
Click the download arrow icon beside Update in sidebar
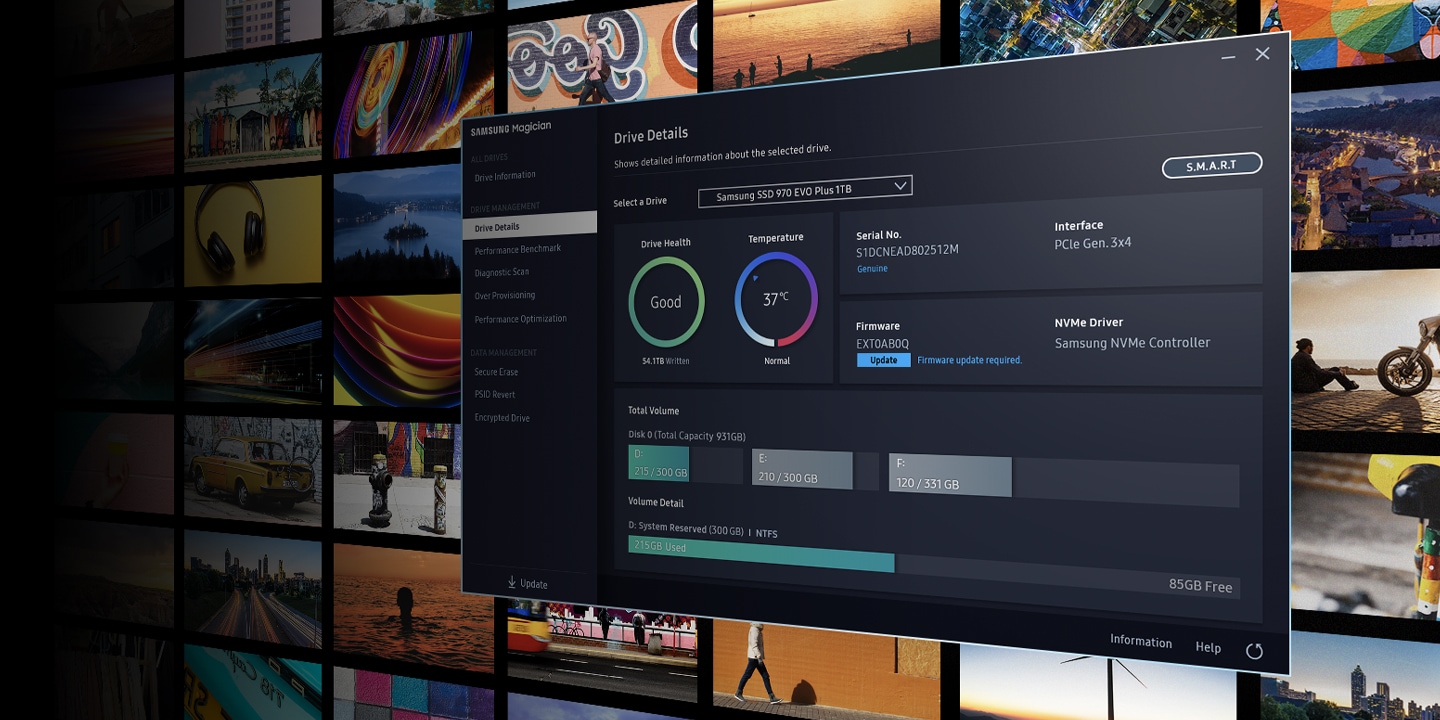click(x=512, y=582)
